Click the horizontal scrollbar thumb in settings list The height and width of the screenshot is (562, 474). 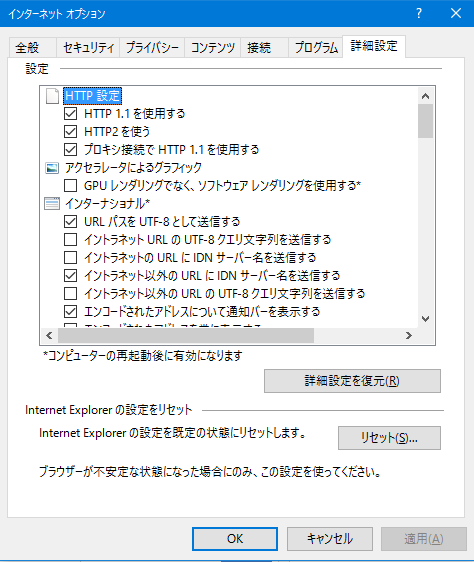(186, 335)
